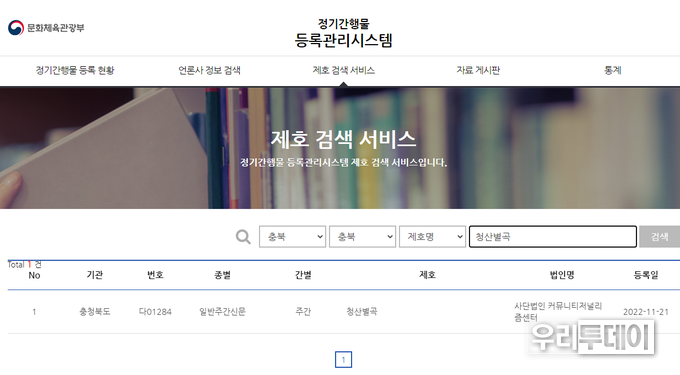
Task: Click the 등록일 column header
Action: (646, 275)
